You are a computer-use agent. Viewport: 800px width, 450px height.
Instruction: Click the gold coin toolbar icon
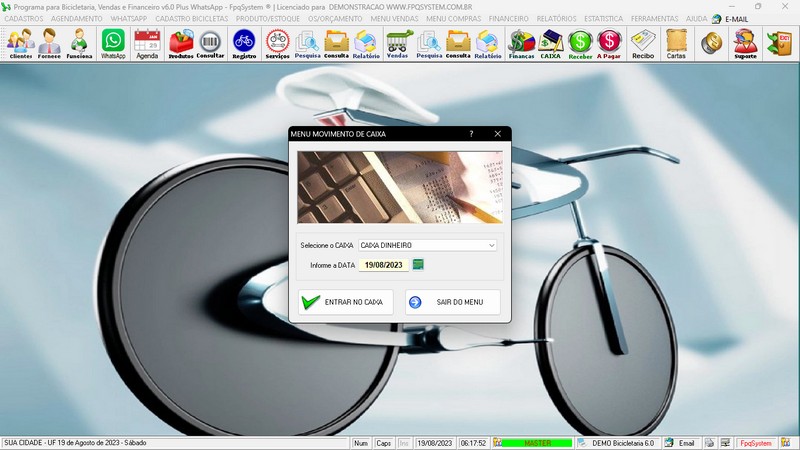tap(711, 43)
